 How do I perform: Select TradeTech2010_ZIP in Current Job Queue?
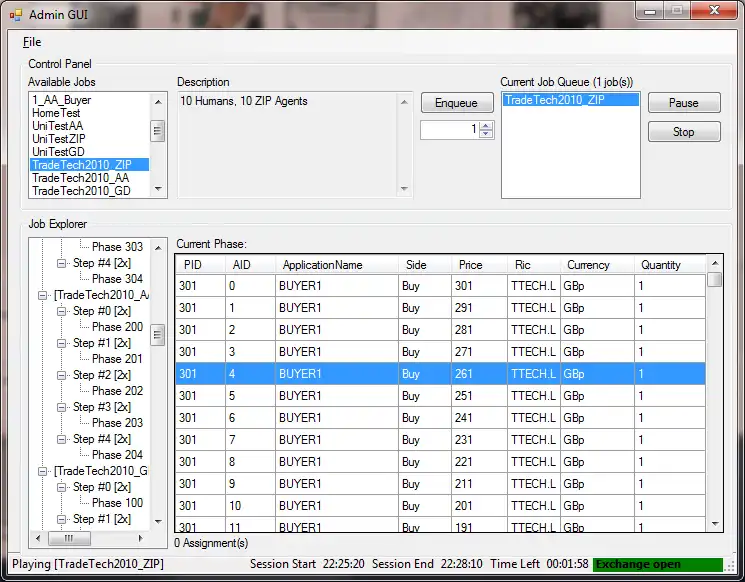click(x=570, y=100)
